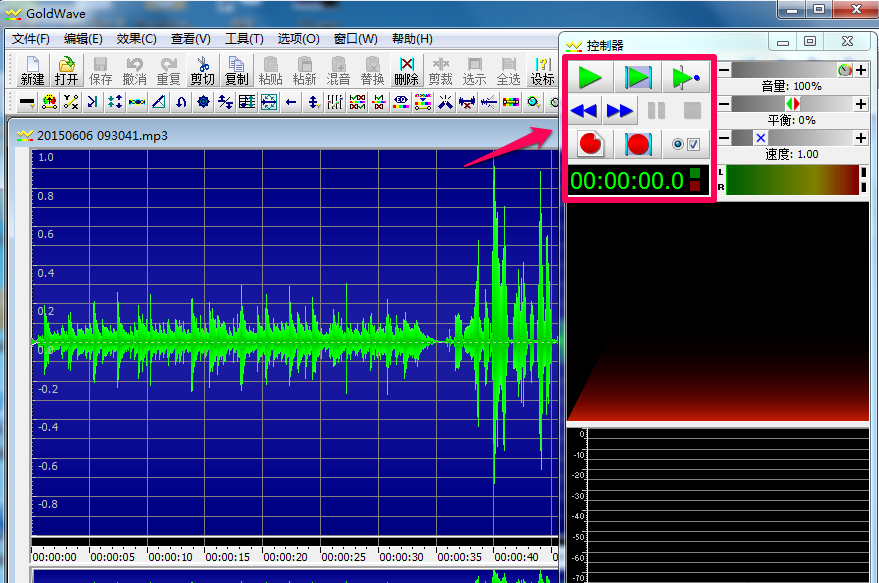Image resolution: width=879 pixels, height=583 pixels.
Task: Click the 复制 (Copy) toolbar icon
Action: [236, 70]
